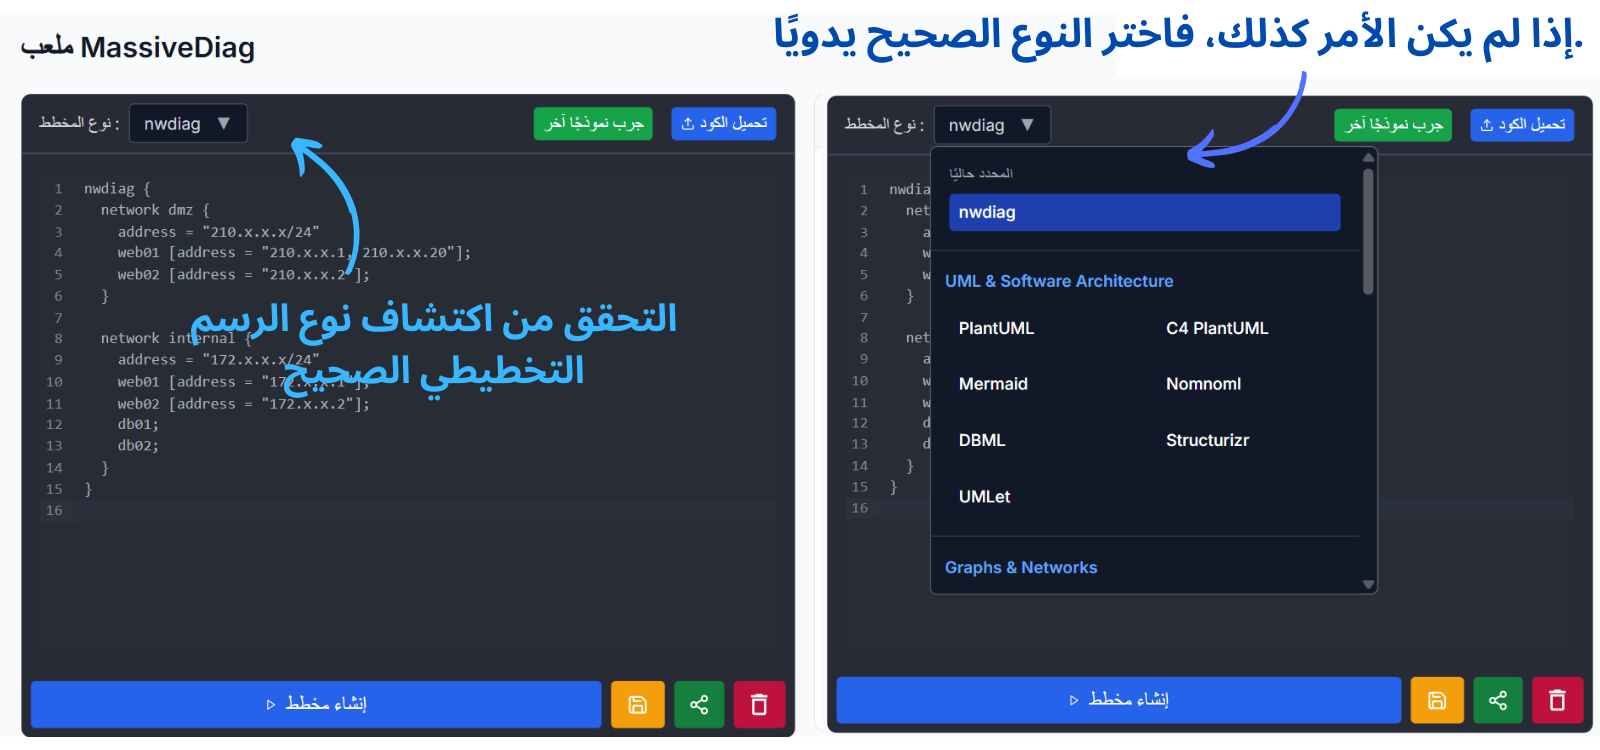Click the scroll-up arrow of the dropdown list
The image size is (1600, 750).
[1368, 157]
